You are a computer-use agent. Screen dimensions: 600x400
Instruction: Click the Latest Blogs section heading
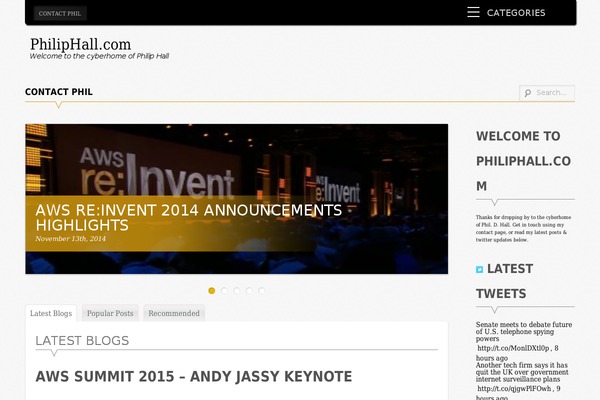pos(82,340)
